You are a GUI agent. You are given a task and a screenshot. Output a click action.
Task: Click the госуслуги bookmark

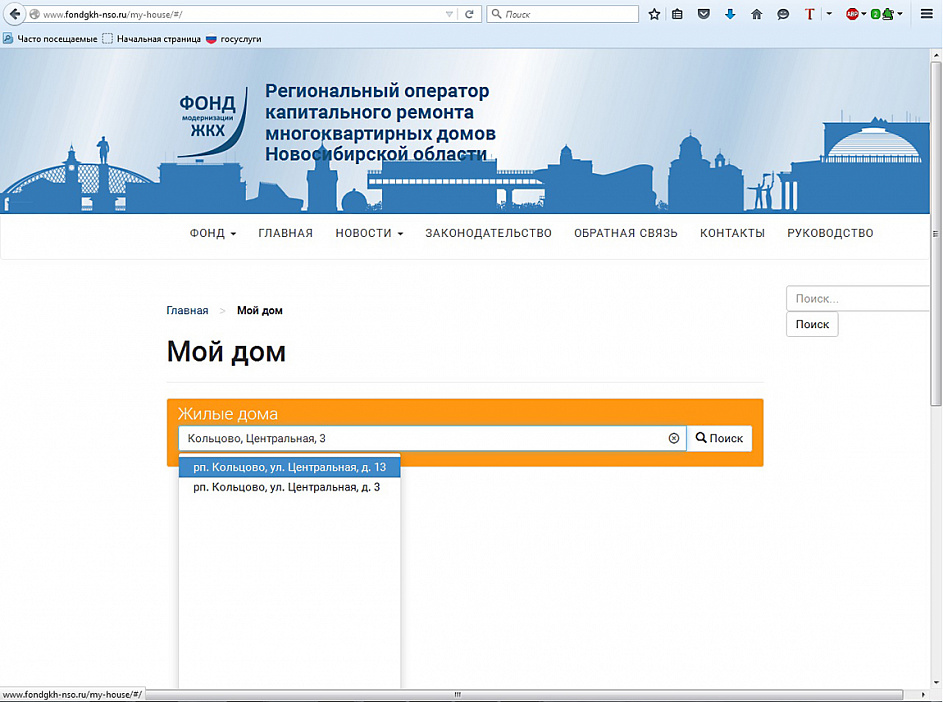[234, 39]
